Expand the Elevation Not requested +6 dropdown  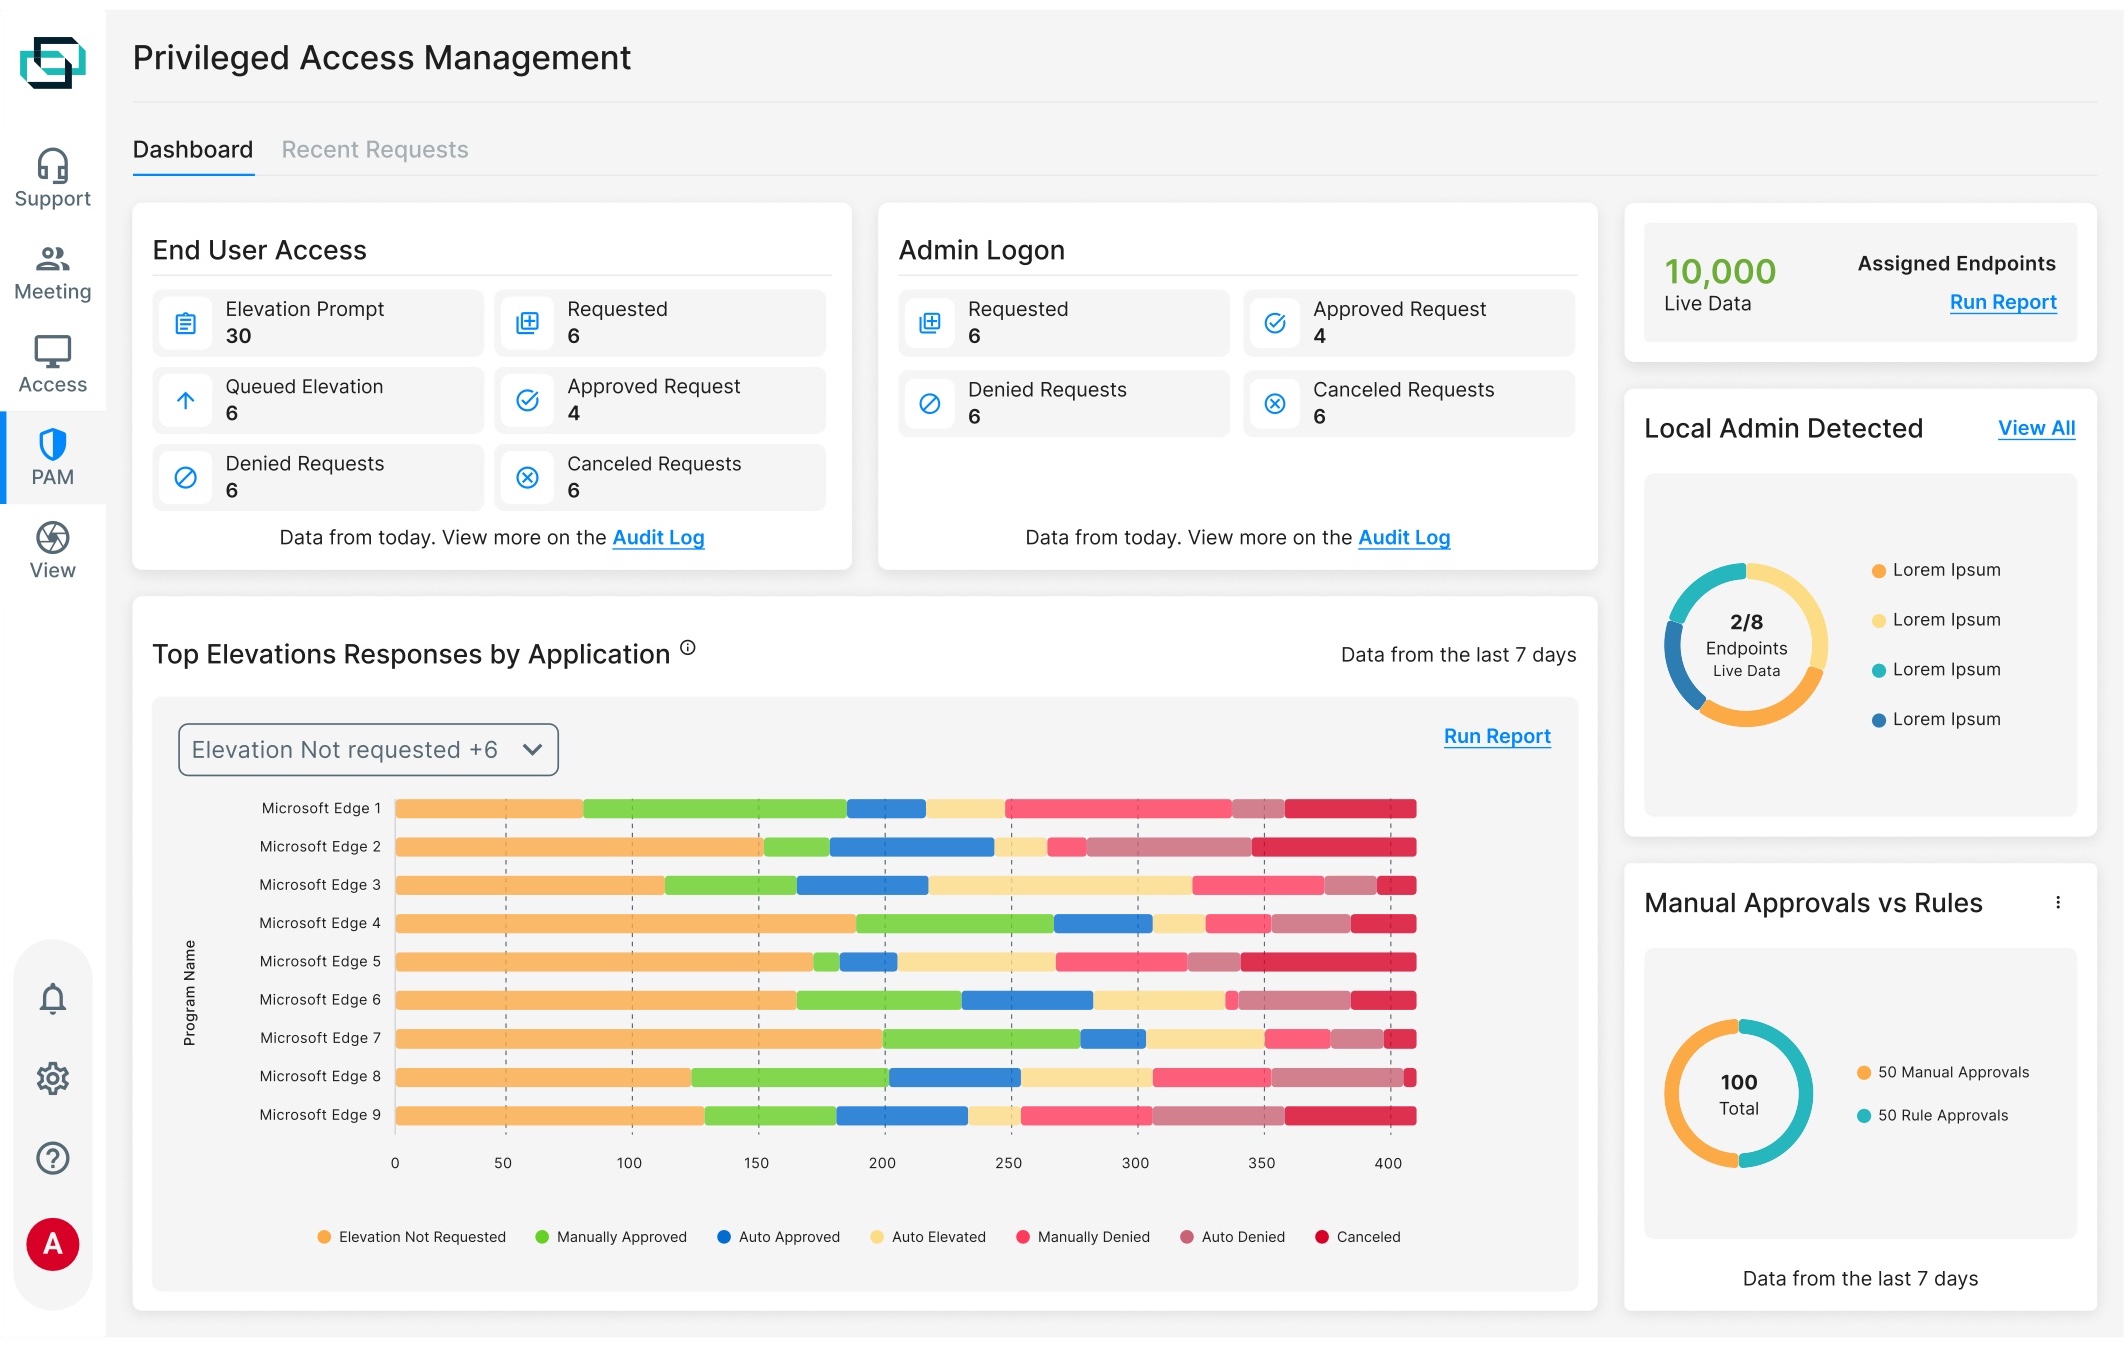point(368,750)
